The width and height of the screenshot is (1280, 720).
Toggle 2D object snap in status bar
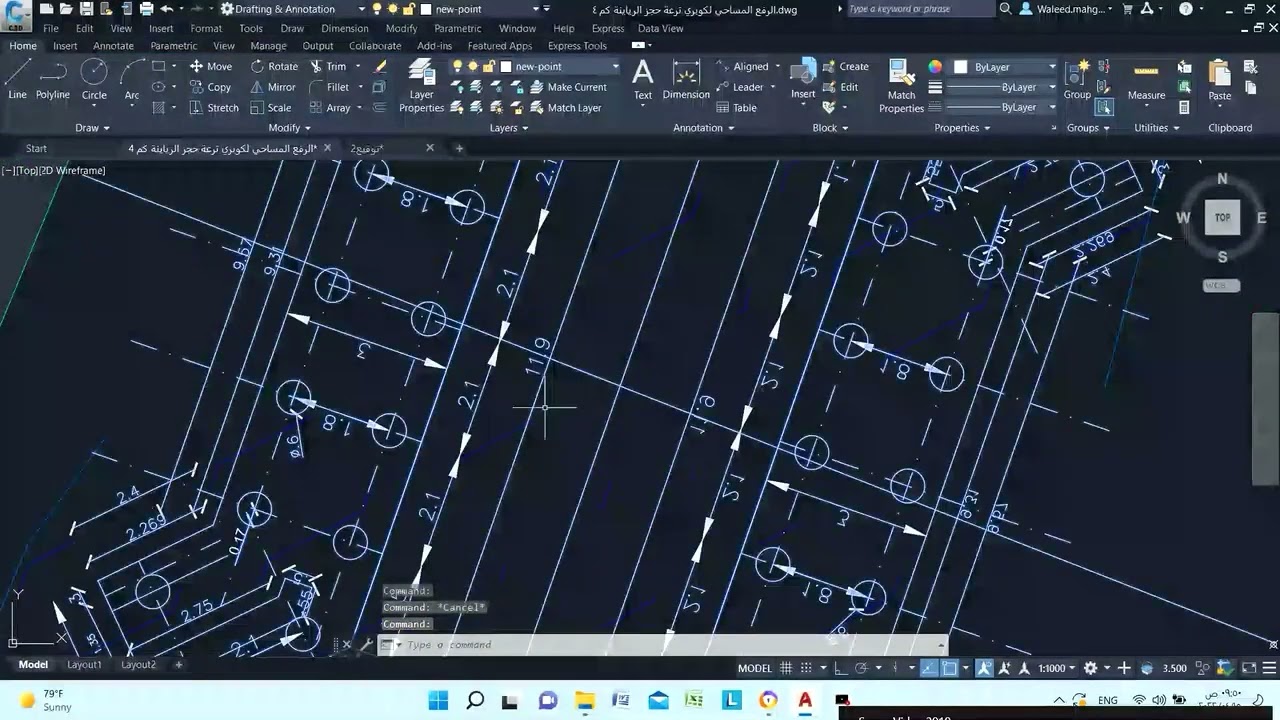click(949, 668)
